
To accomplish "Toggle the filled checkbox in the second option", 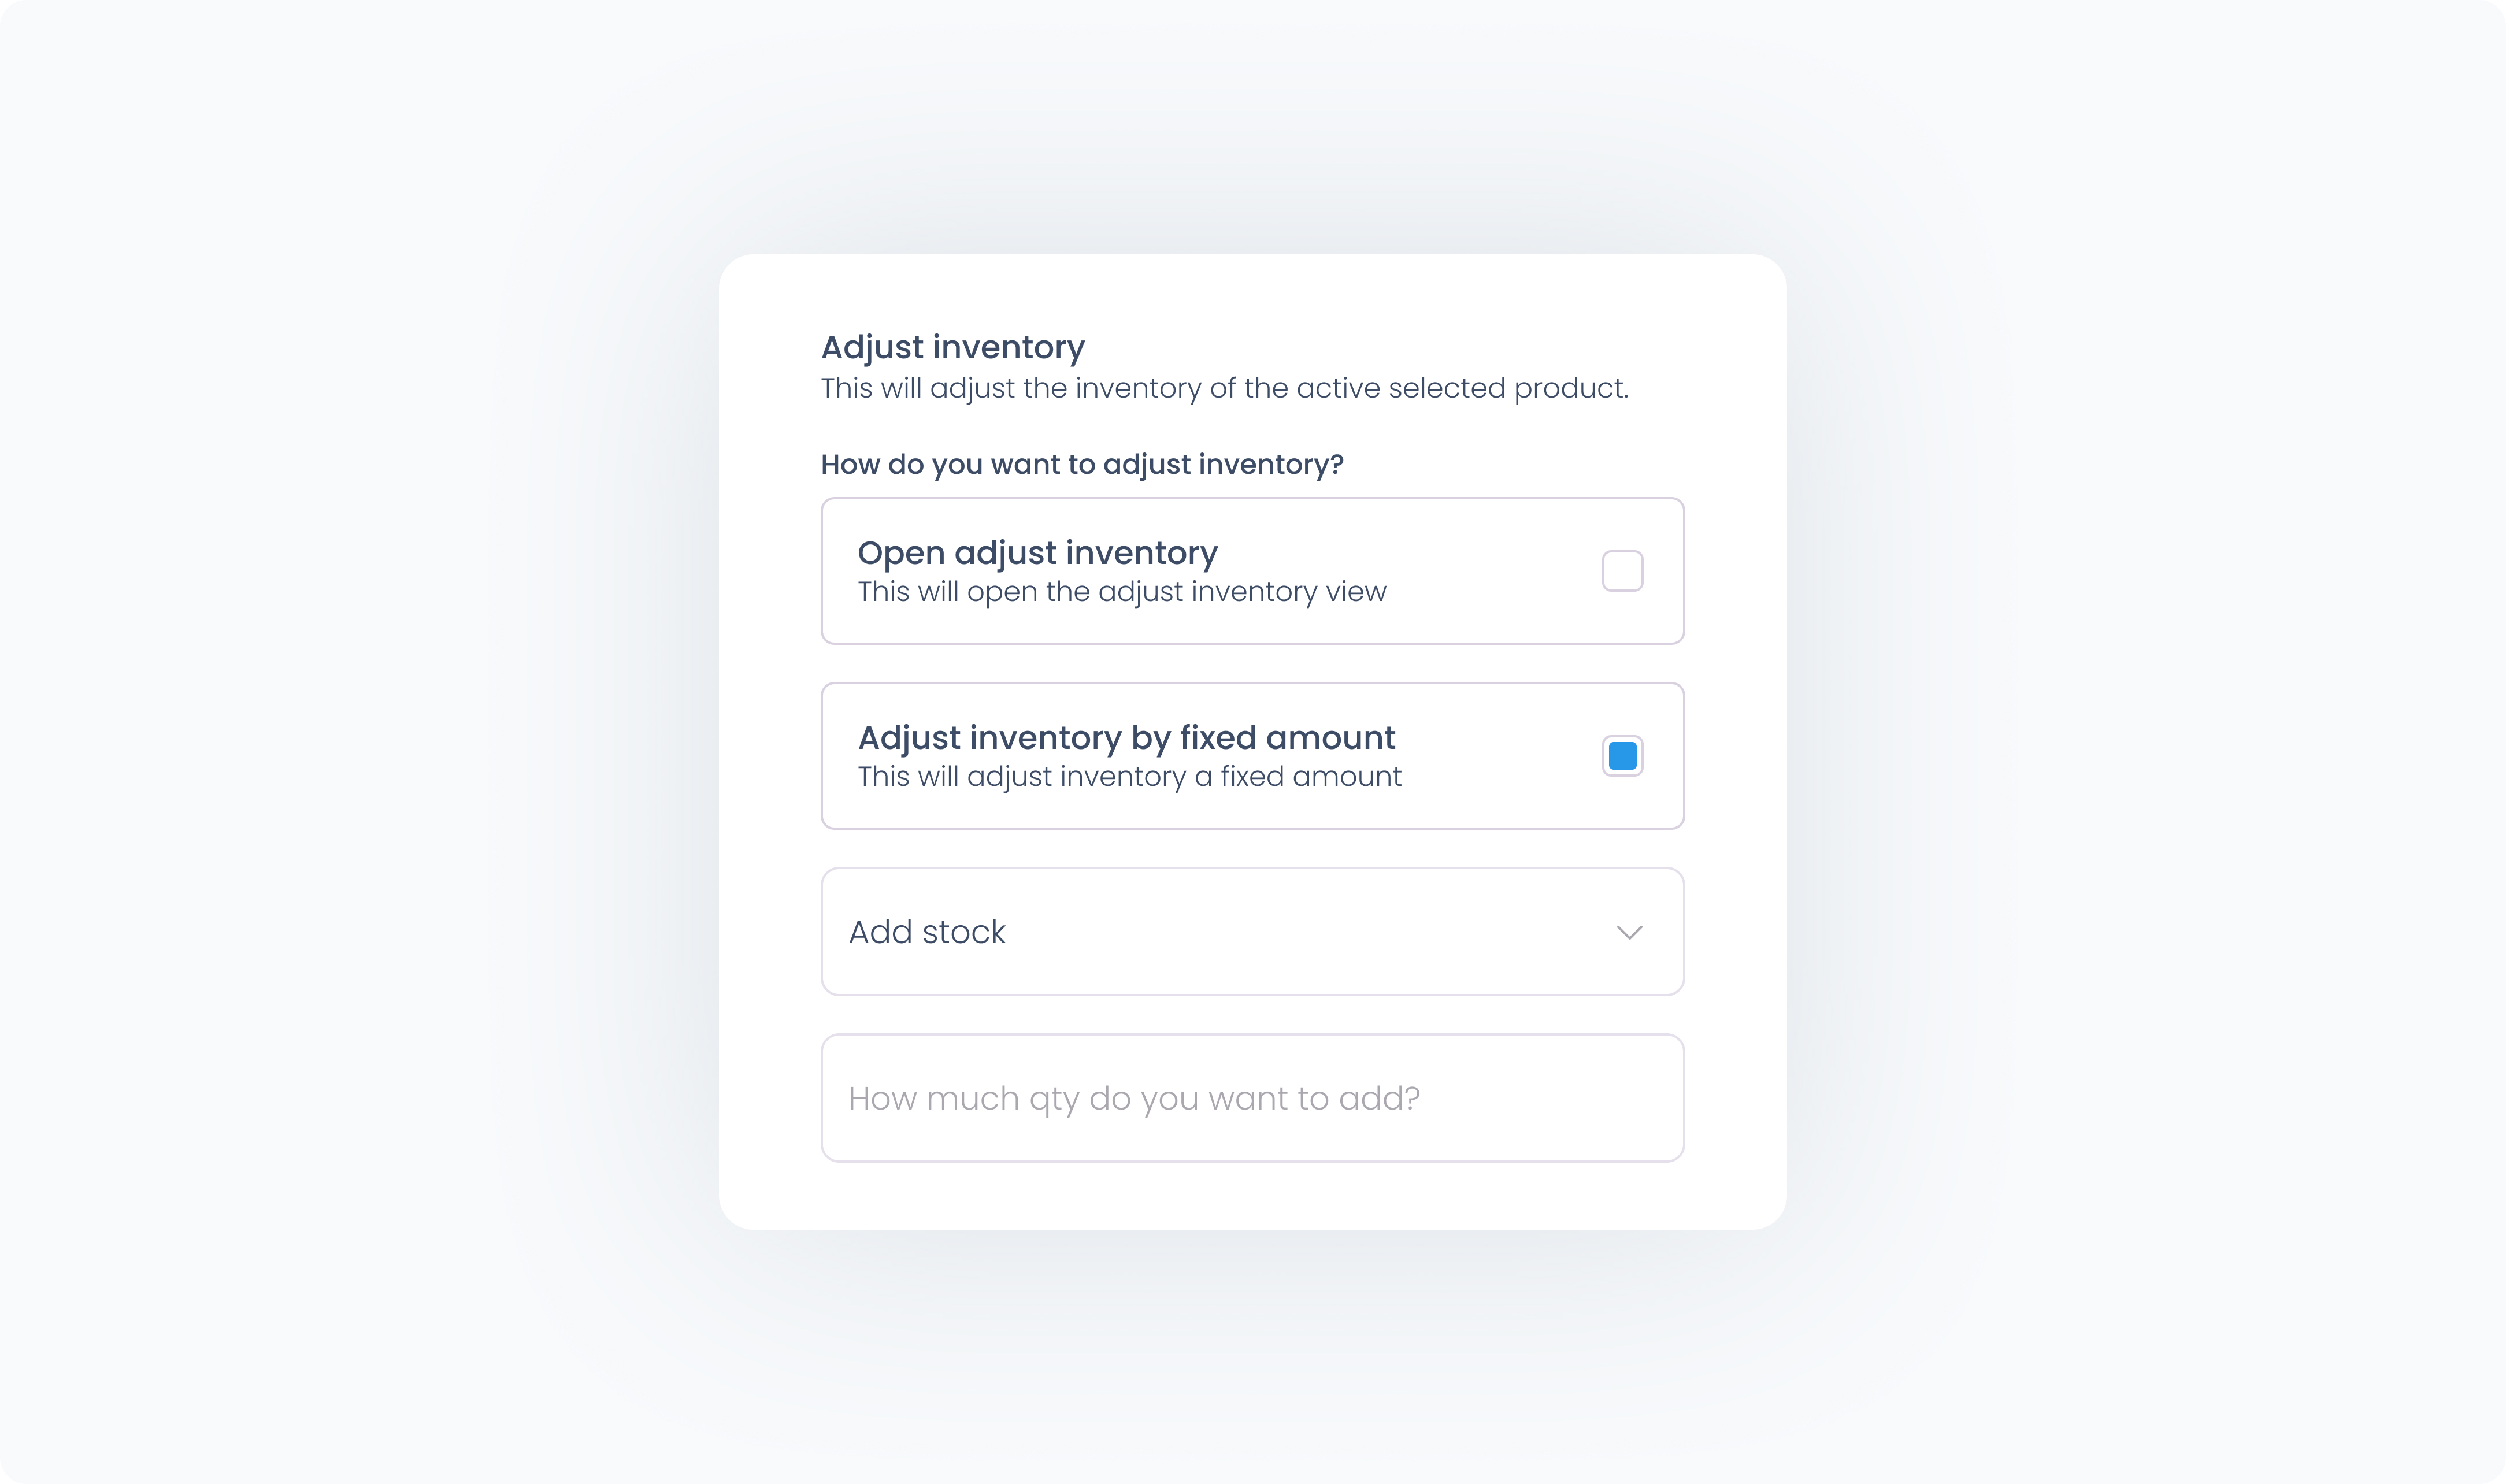I will coord(1622,756).
